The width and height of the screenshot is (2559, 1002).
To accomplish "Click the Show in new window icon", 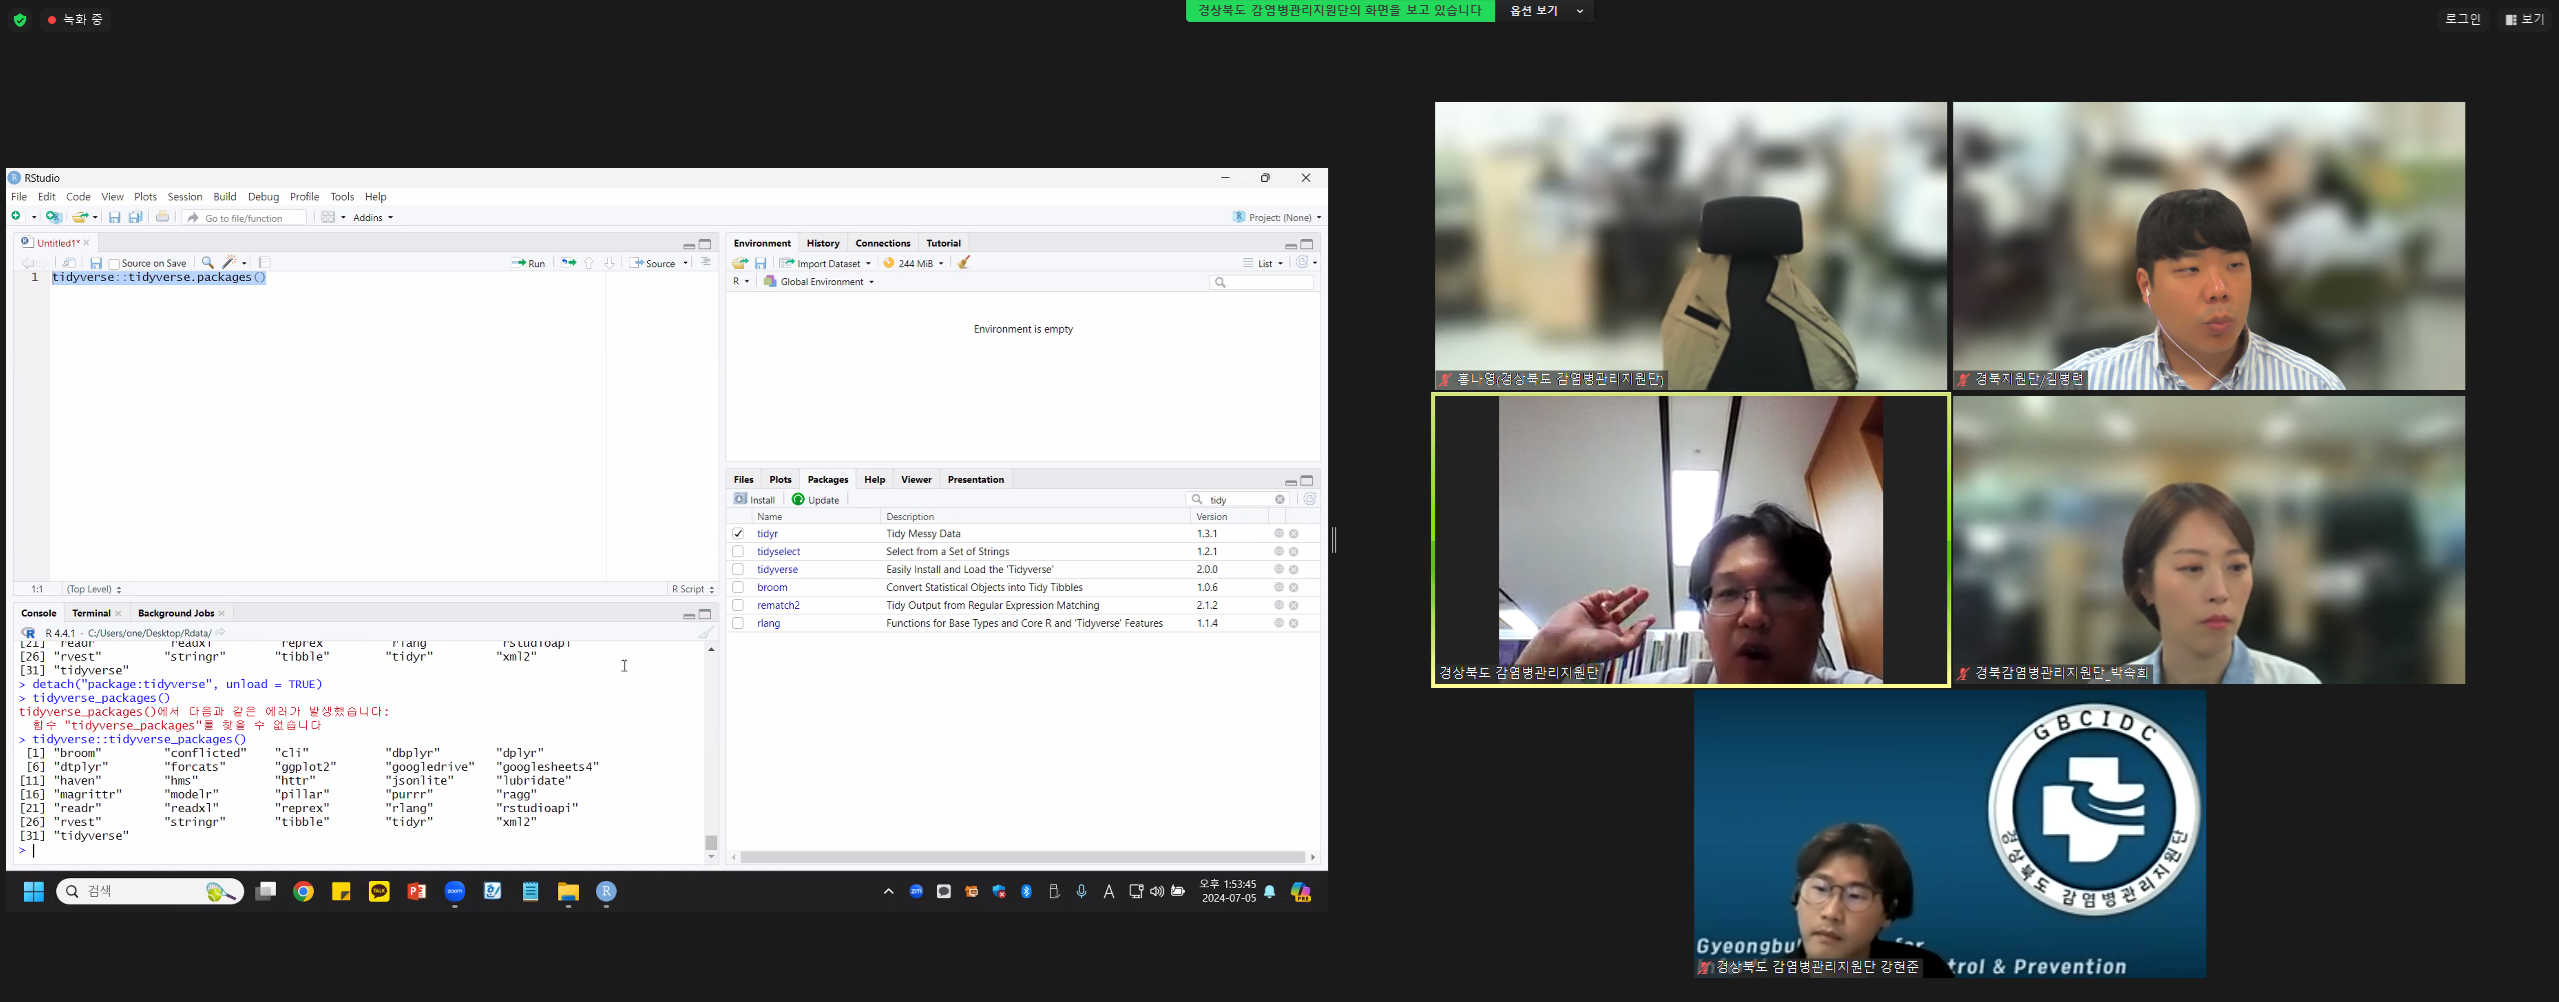I will (69, 263).
